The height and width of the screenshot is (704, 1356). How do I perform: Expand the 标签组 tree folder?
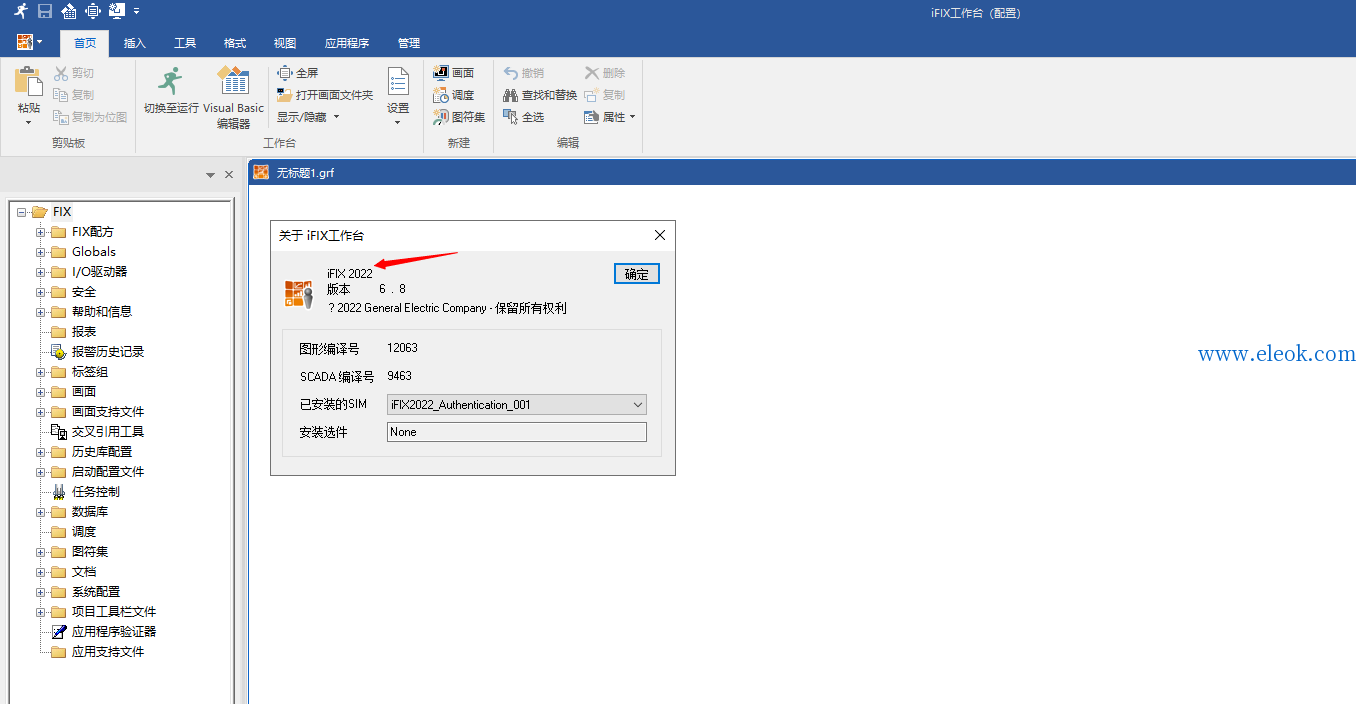[41, 372]
